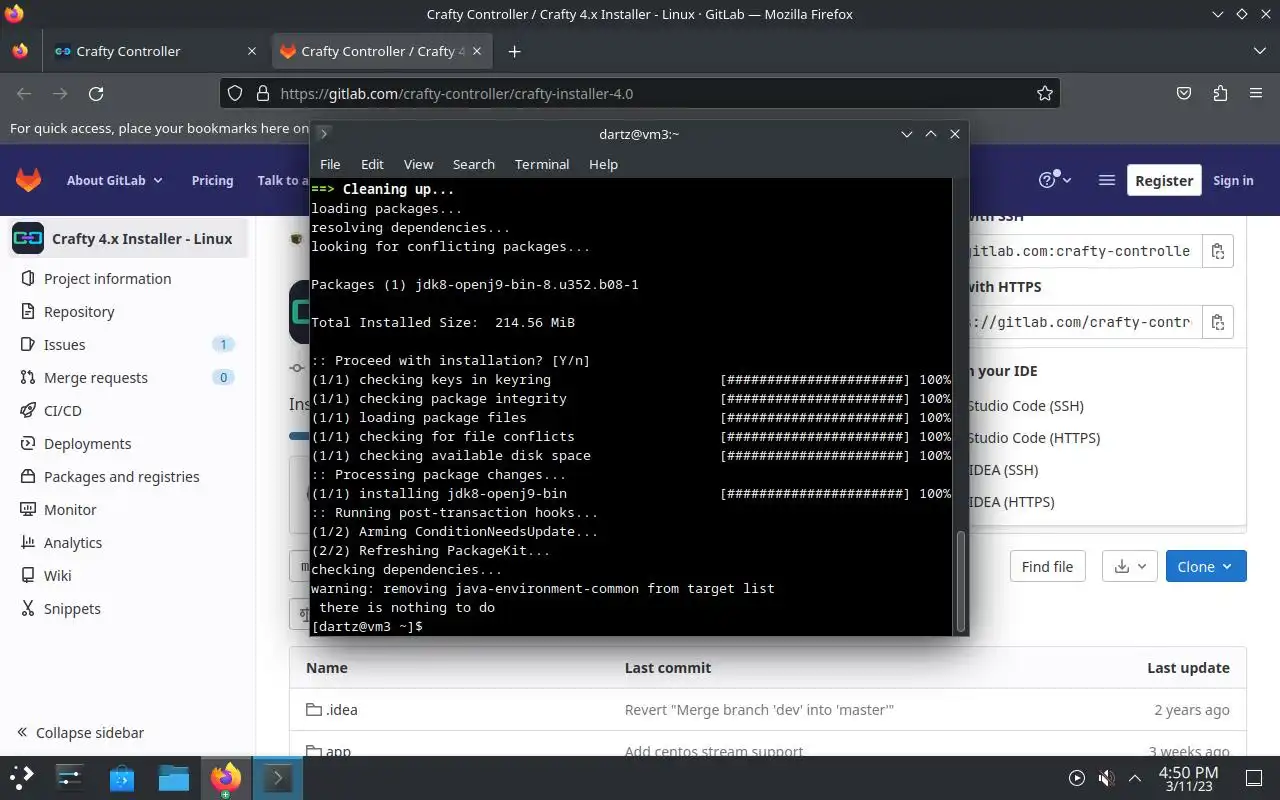
Task: Open Repository in the sidebar
Action: pos(127,312)
